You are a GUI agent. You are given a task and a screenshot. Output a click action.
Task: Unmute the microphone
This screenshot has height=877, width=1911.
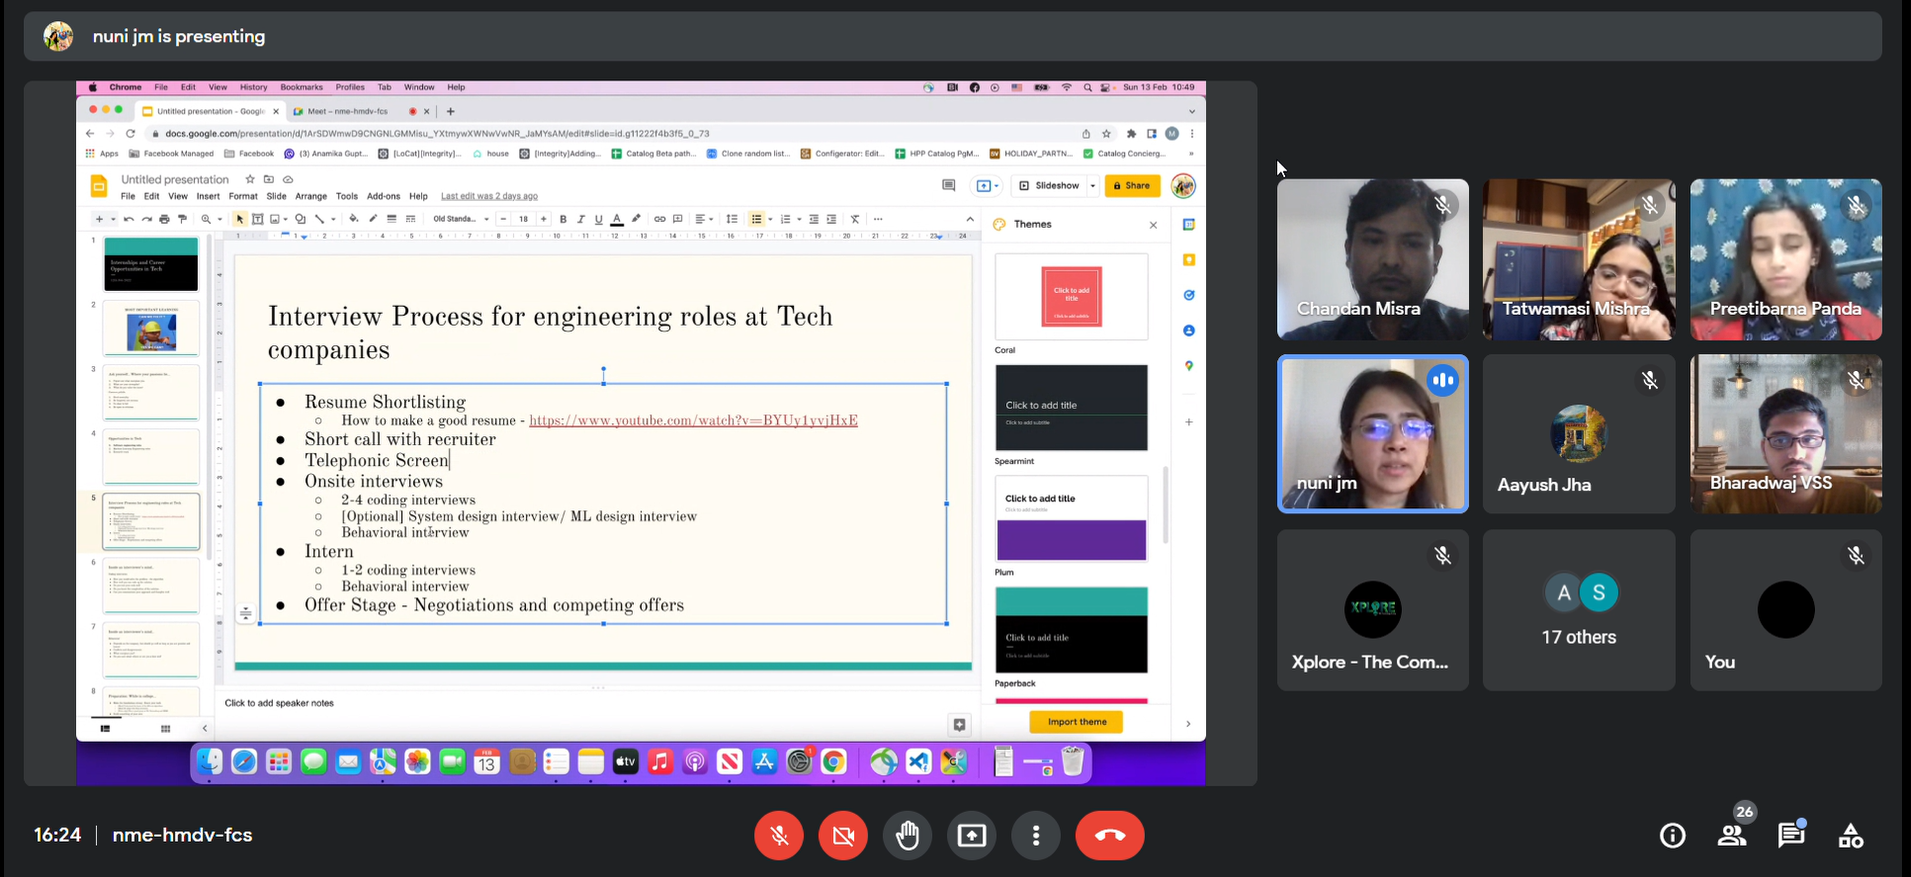pyautogui.click(x=779, y=835)
